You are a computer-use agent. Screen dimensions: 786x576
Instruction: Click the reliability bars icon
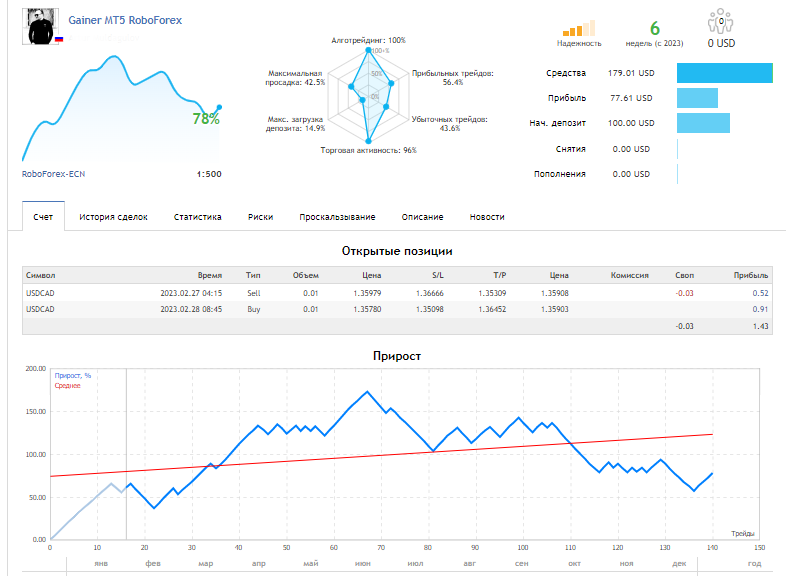tap(578, 28)
